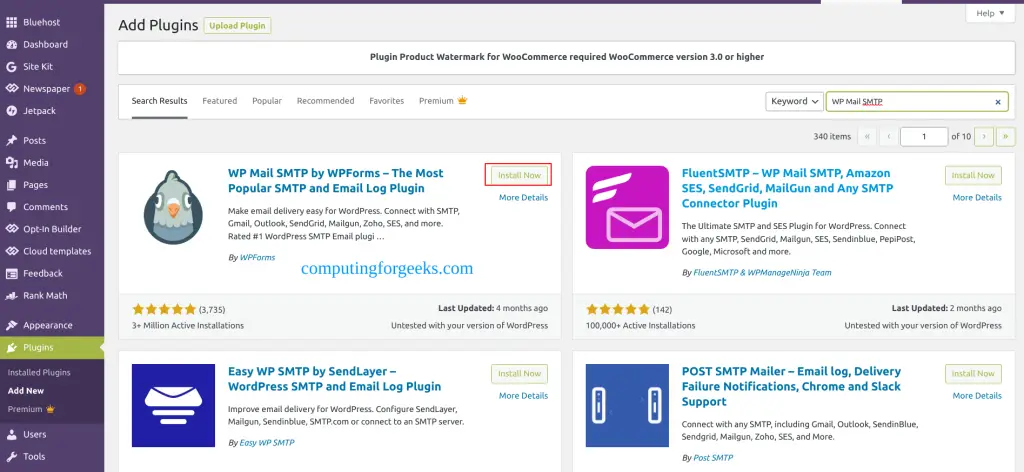Viewport: 1024px width, 472px height.
Task: Open the Post SMTP author link
Action: click(713, 458)
